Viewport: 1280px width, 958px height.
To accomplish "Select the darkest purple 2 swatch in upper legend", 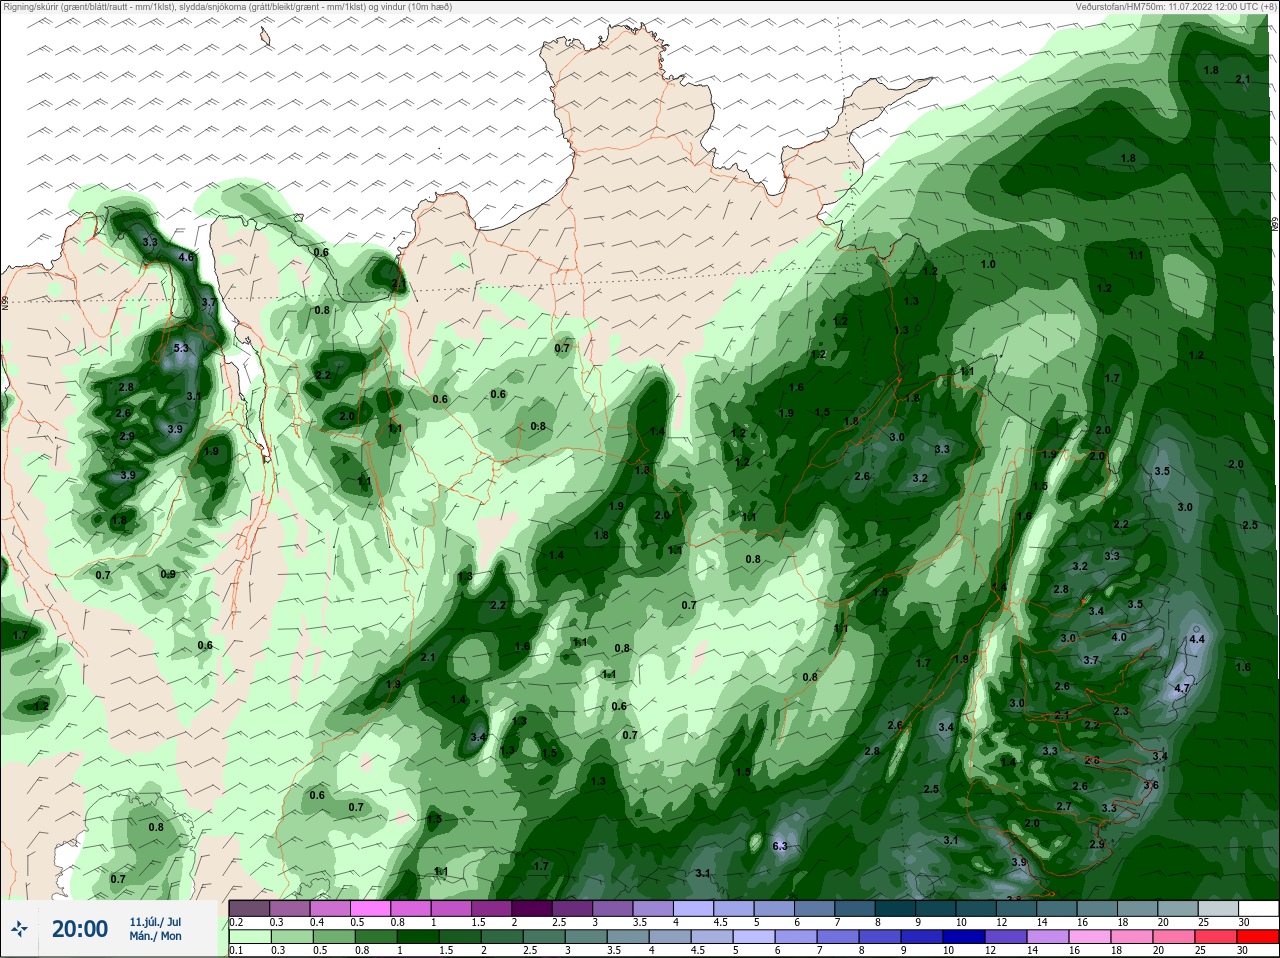I will point(532,908).
